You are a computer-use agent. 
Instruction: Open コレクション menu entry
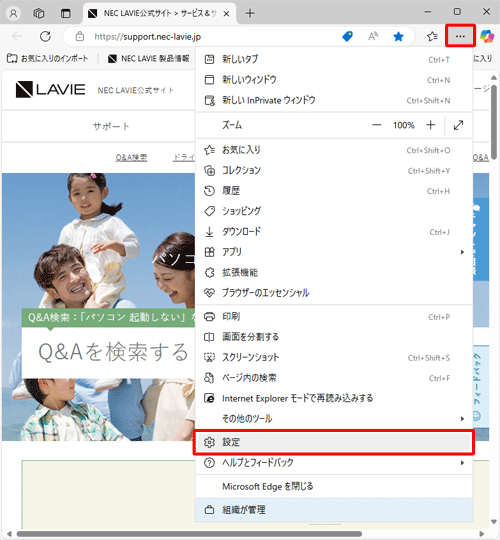coord(334,170)
